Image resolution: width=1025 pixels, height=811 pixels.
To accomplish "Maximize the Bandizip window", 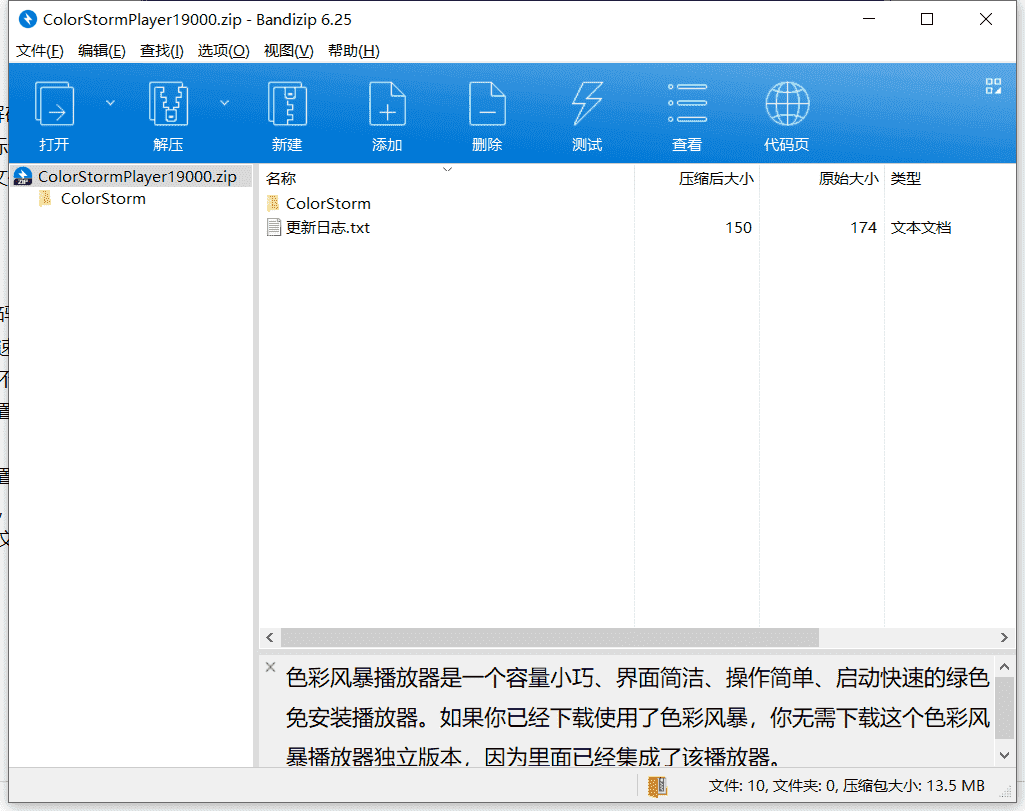I will coord(927,19).
